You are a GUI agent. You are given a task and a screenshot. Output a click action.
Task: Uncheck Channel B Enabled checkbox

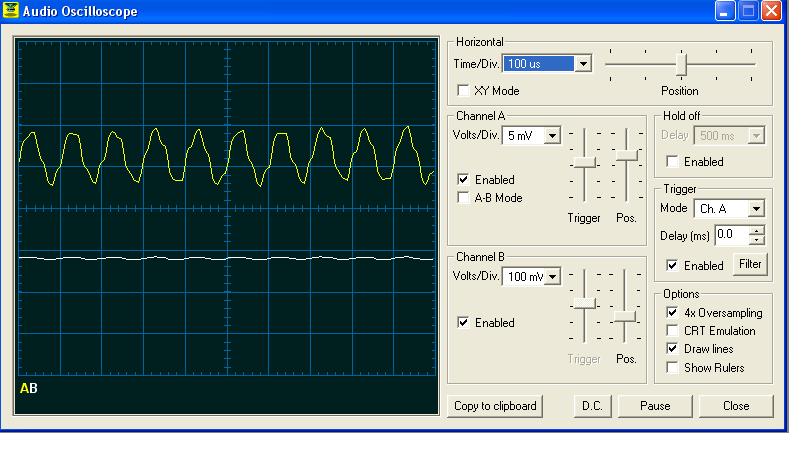(464, 323)
